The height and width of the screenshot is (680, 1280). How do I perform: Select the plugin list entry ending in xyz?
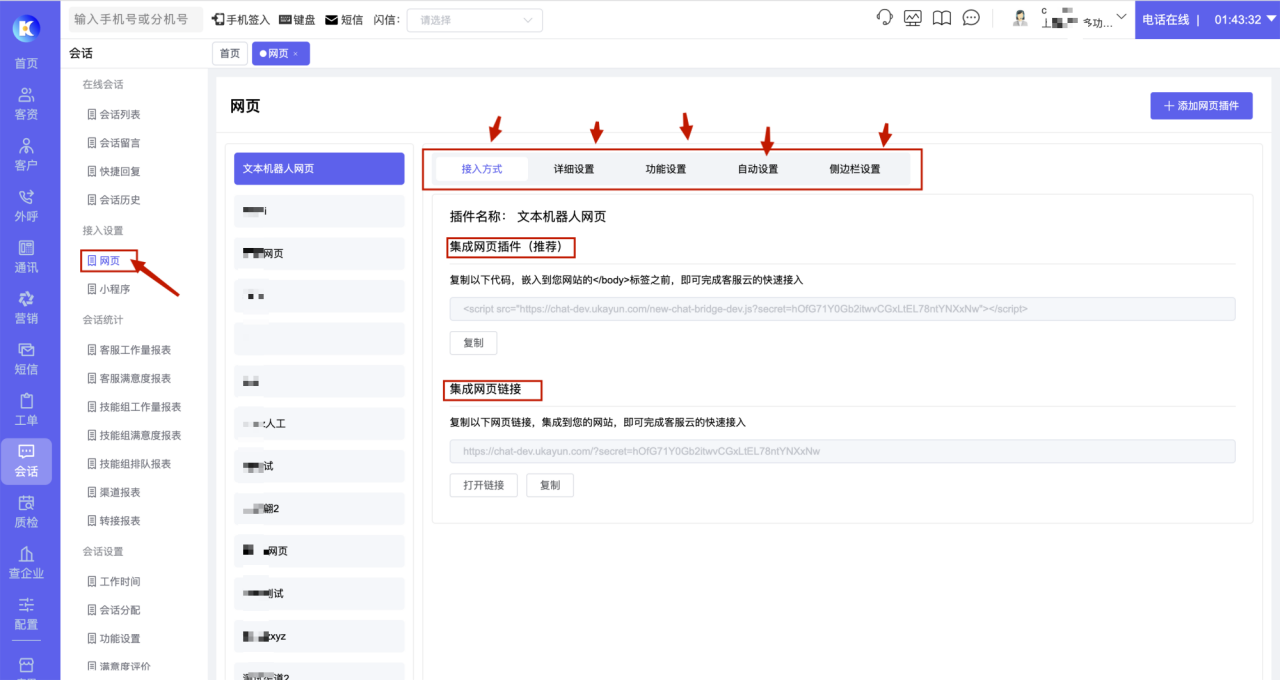coord(319,636)
